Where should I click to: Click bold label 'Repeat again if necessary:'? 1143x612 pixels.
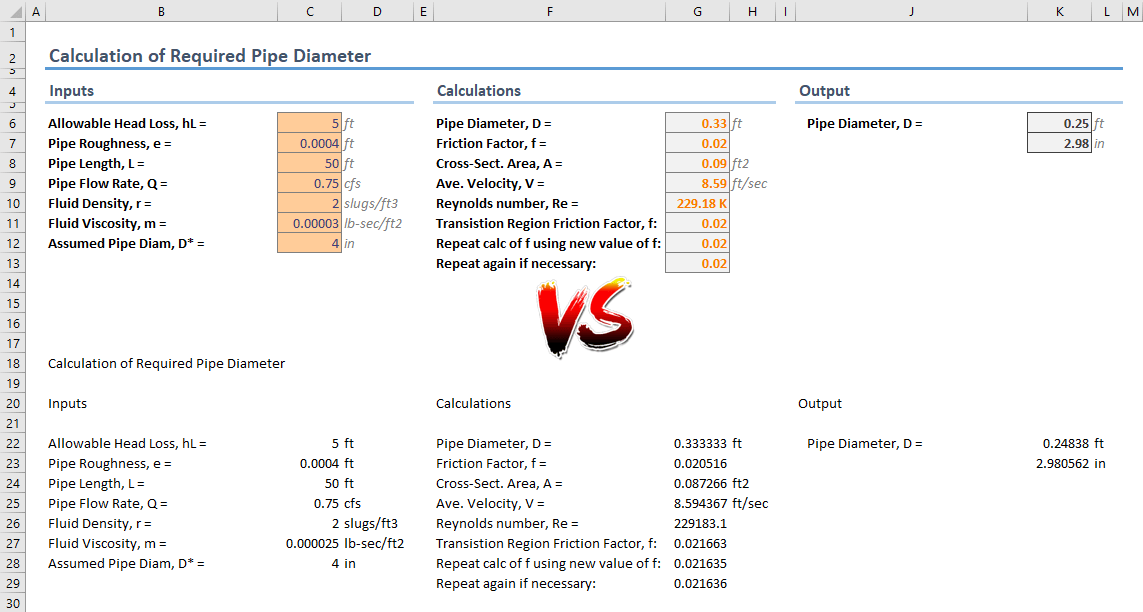(516, 264)
